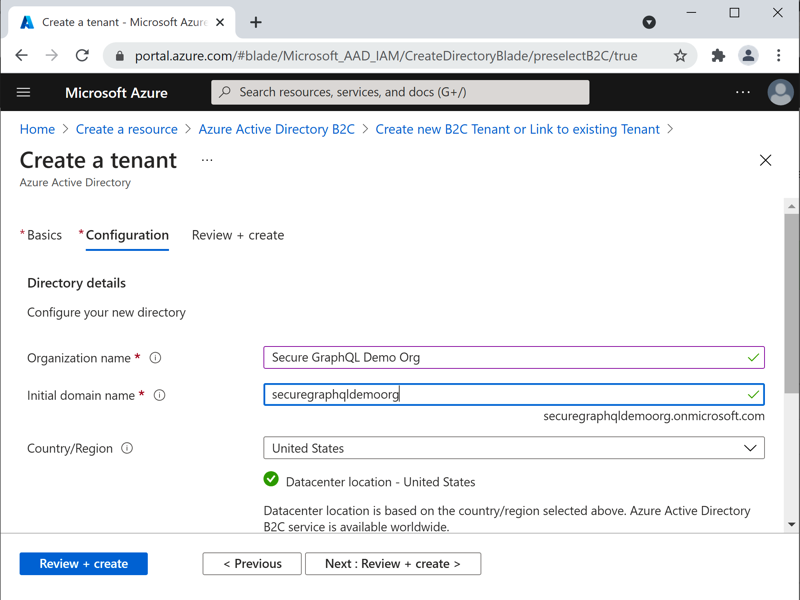Open Create a resource breadcrumb
Screen dimensions: 800x600
(127, 129)
